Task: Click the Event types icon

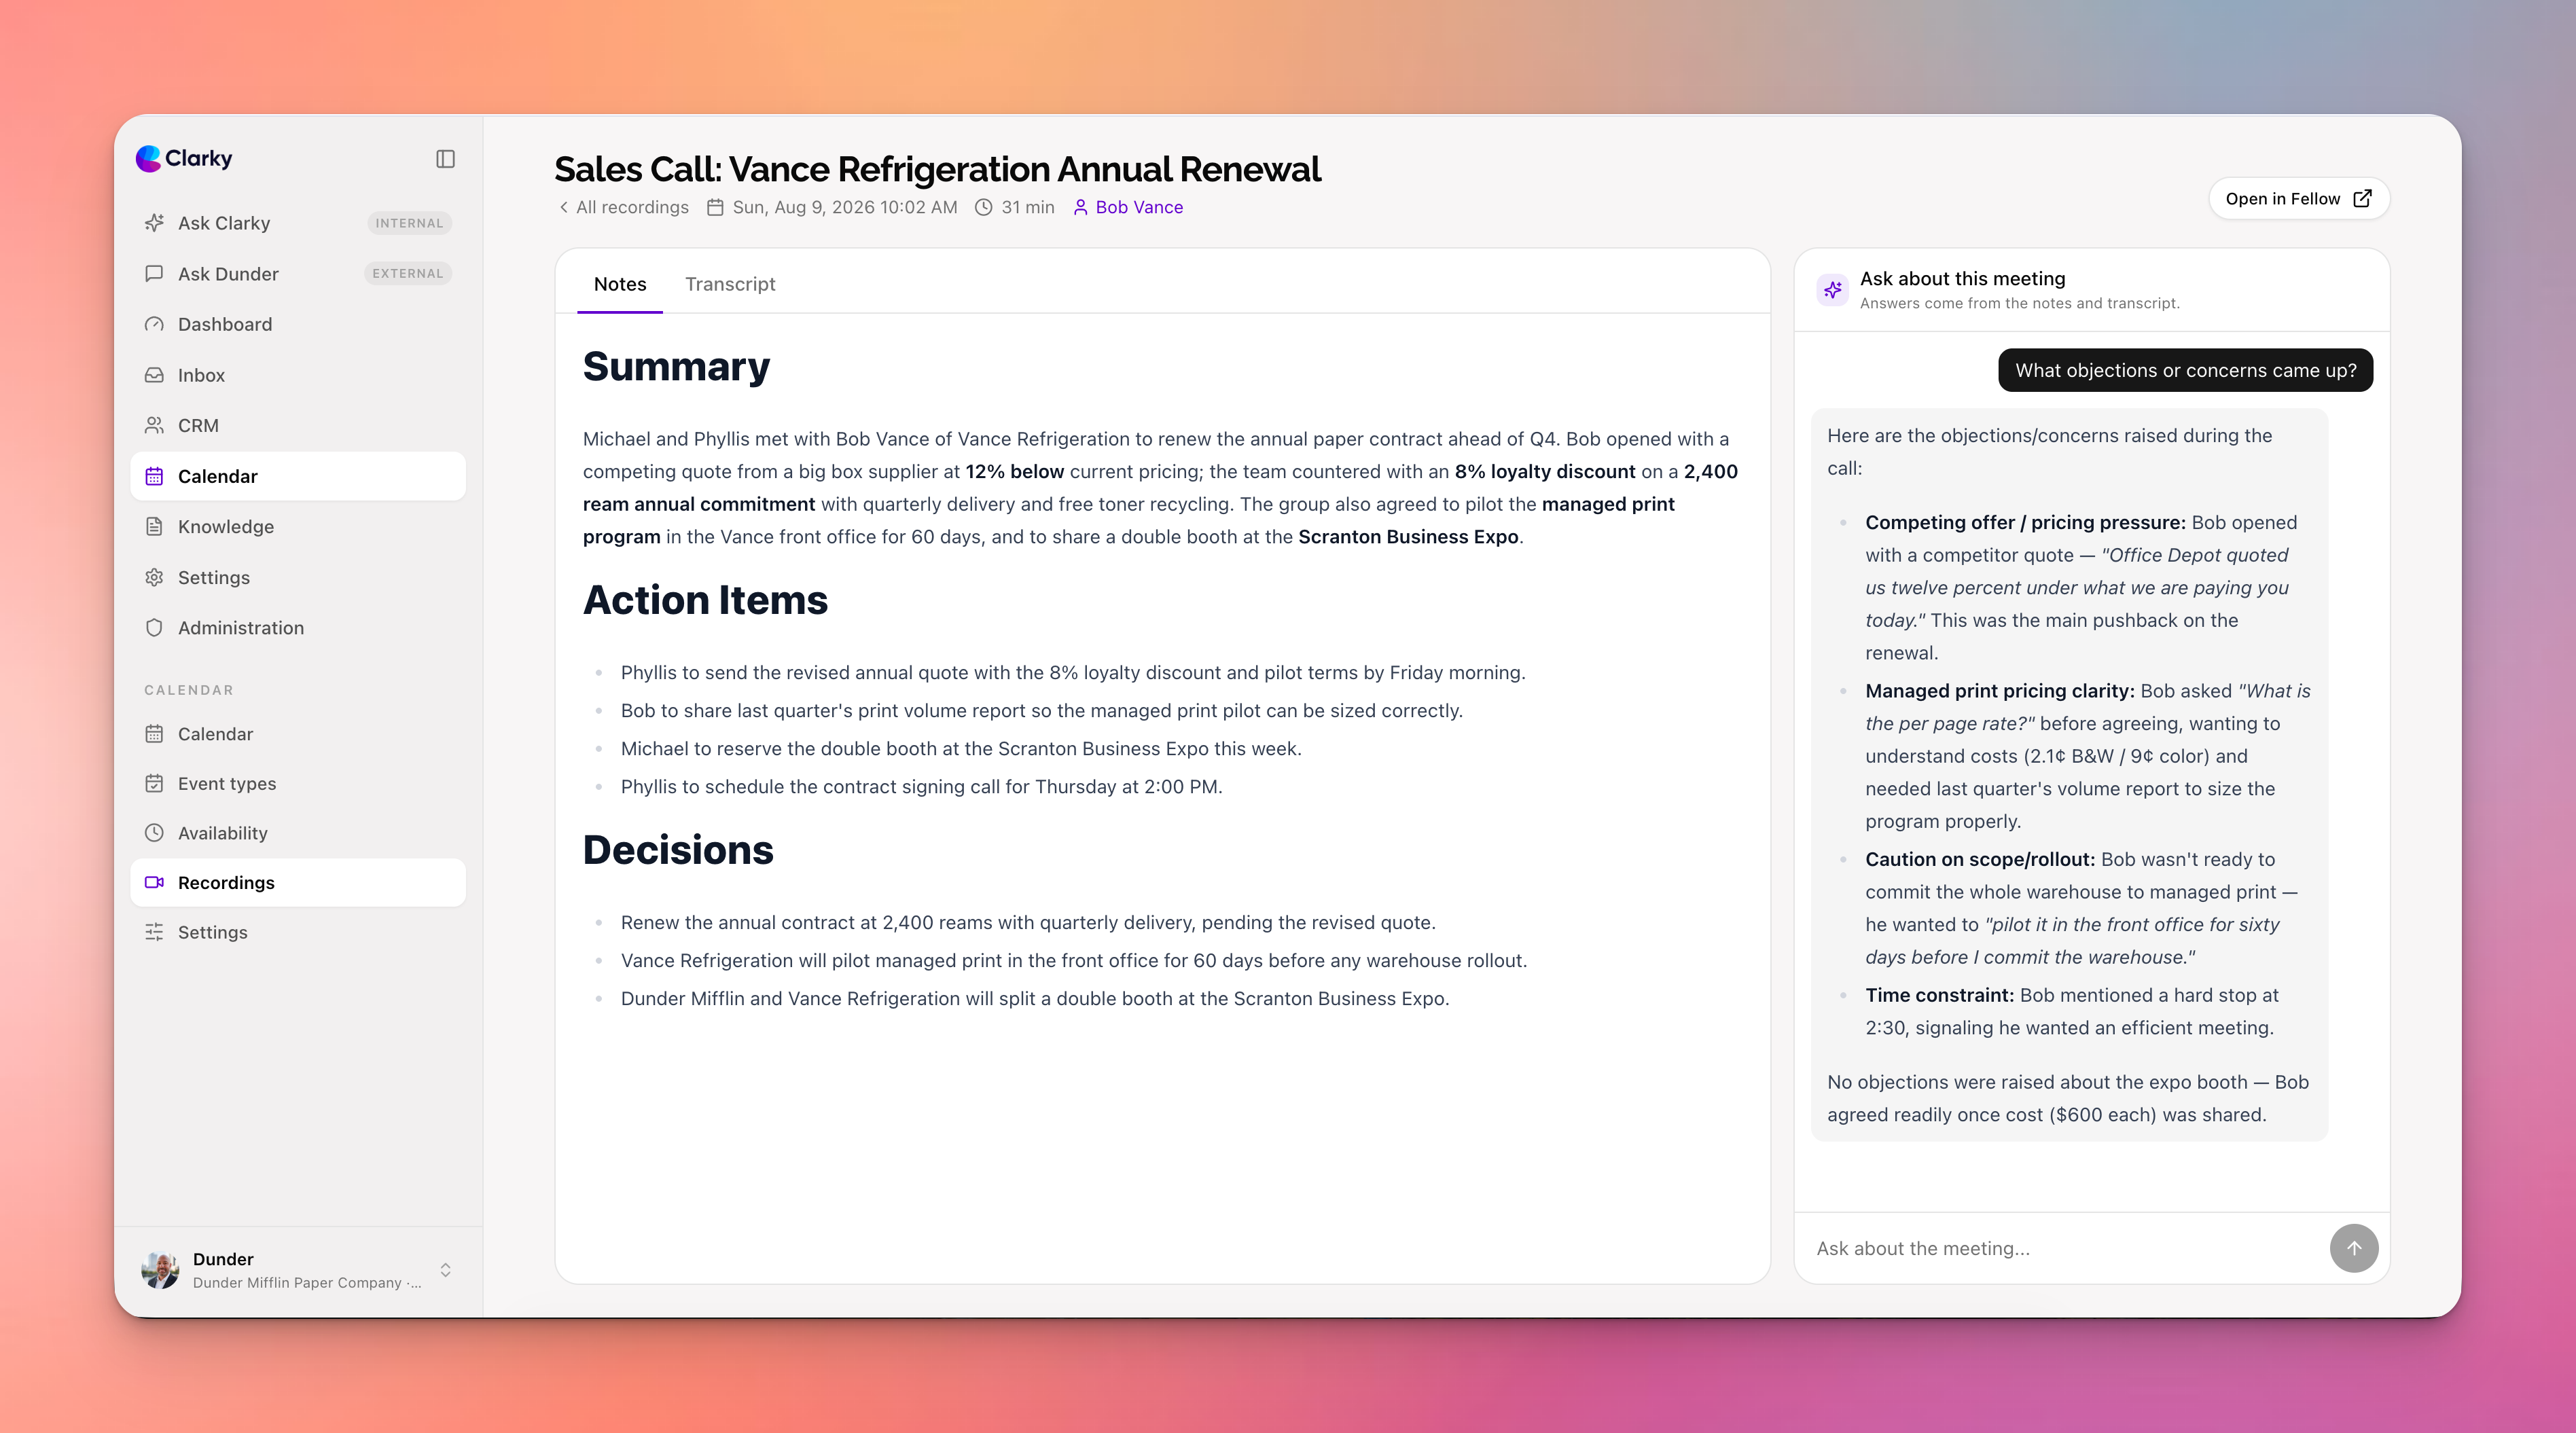Action: tap(154, 783)
